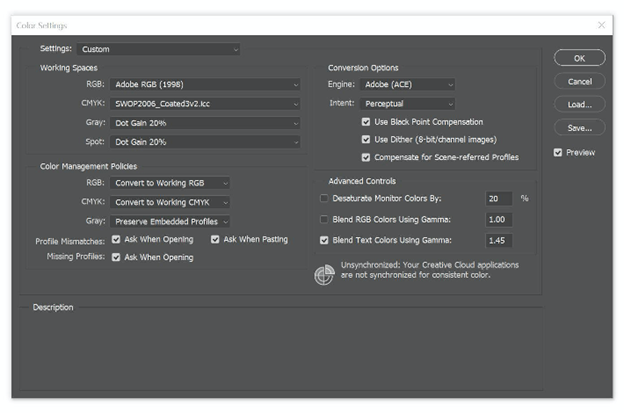Toggle Compensate for Scene-referred Profiles
The height and width of the screenshot is (413, 624).
(x=366, y=157)
